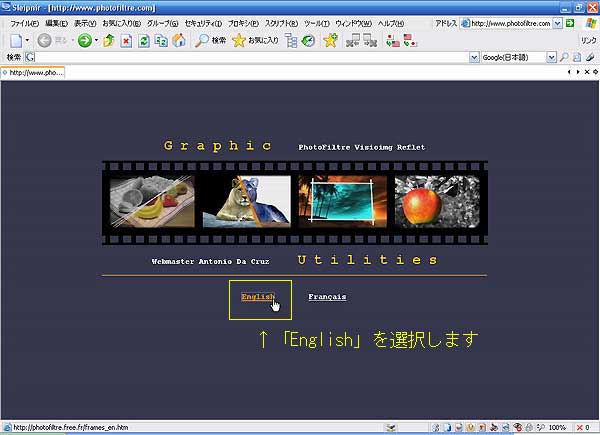
Task: Open the history clock icon
Action: (x=308, y=40)
